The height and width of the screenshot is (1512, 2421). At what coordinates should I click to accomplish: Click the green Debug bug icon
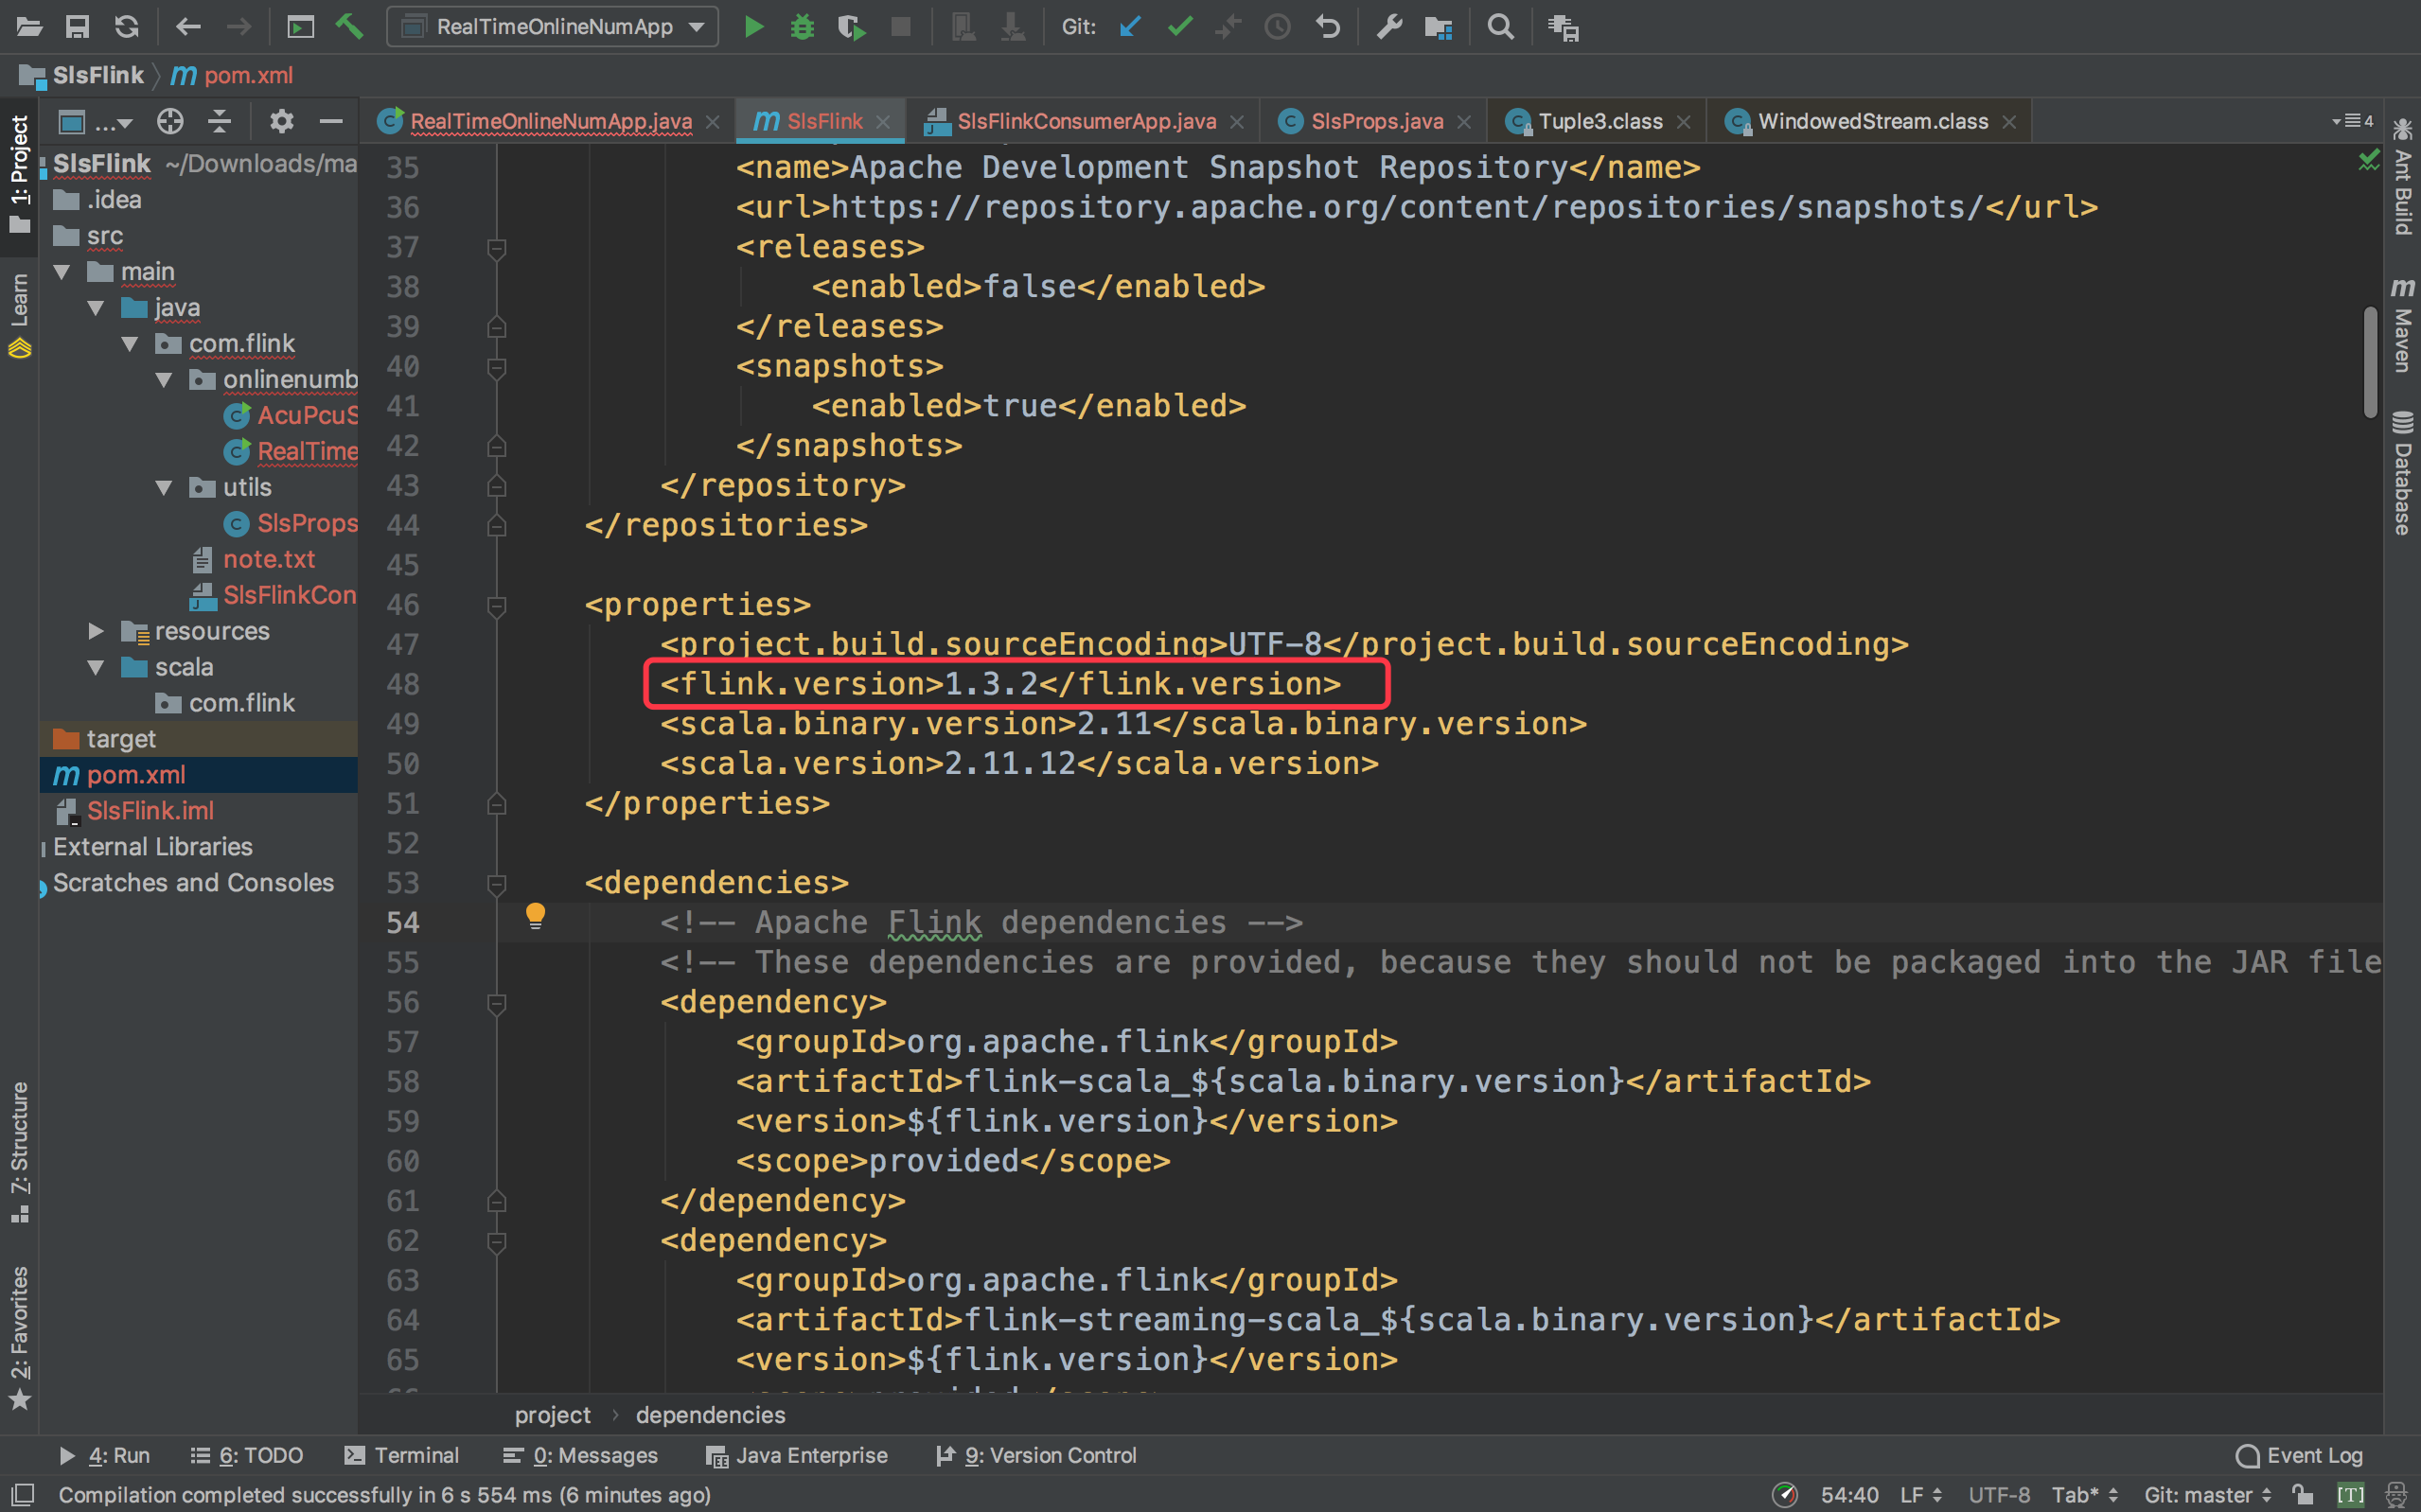pos(802,27)
